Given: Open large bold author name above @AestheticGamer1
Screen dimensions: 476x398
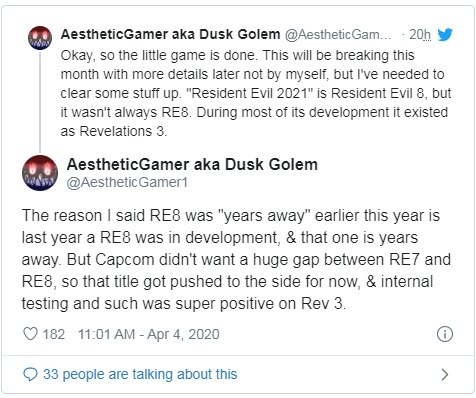Looking at the screenshot, I should (192, 164).
